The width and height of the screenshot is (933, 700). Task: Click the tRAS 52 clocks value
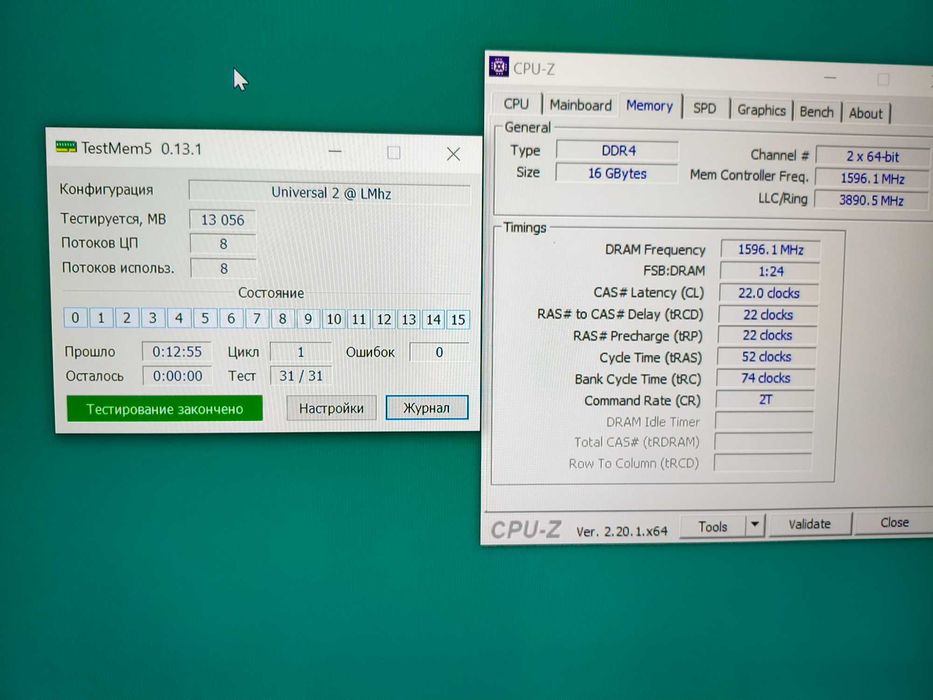click(766, 357)
